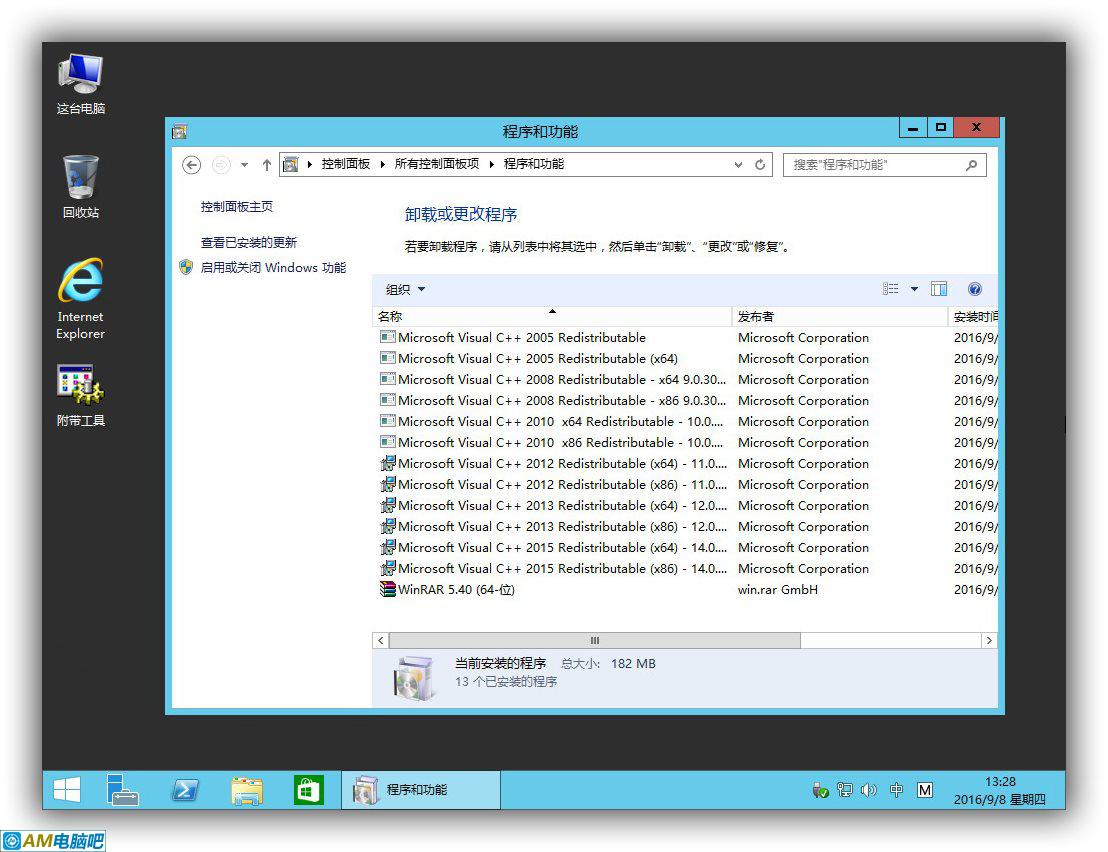Select Visual C++ 2008 Redistributable x64 9.0.30 row
This screenshot has width=1108, height=852.
click(x=685, y=379)
